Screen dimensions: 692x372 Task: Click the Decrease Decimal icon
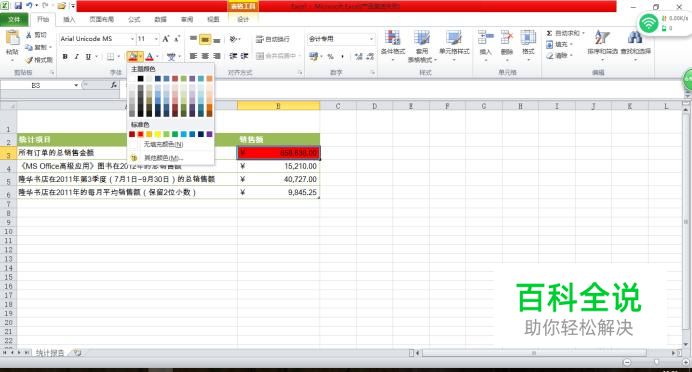(370, 56)
